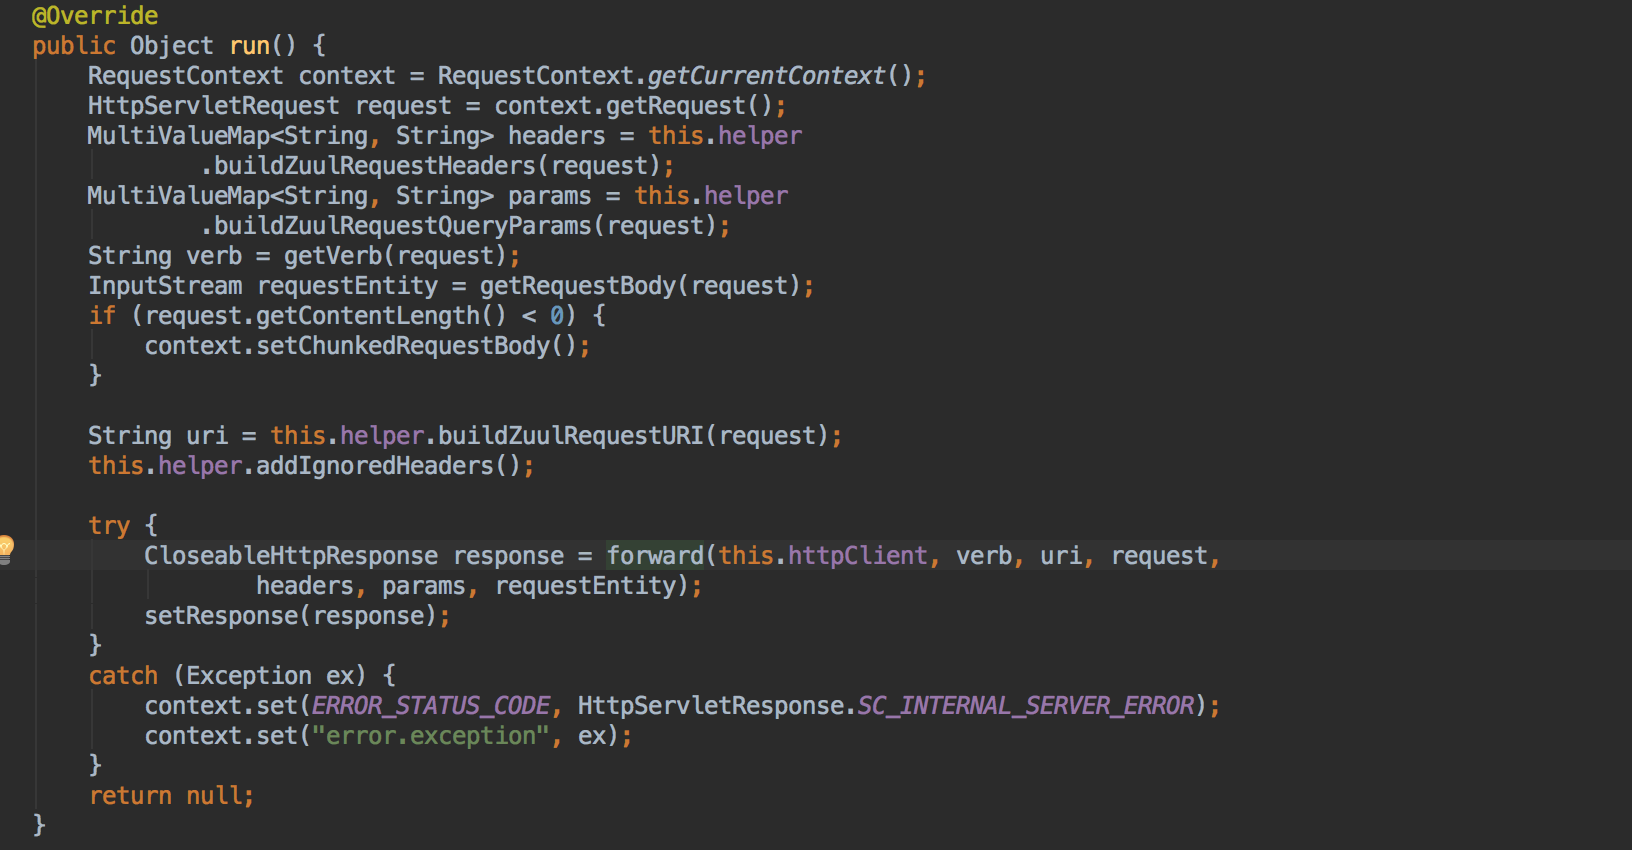Click the getCurrentContext method call

(x=766, y=76)
